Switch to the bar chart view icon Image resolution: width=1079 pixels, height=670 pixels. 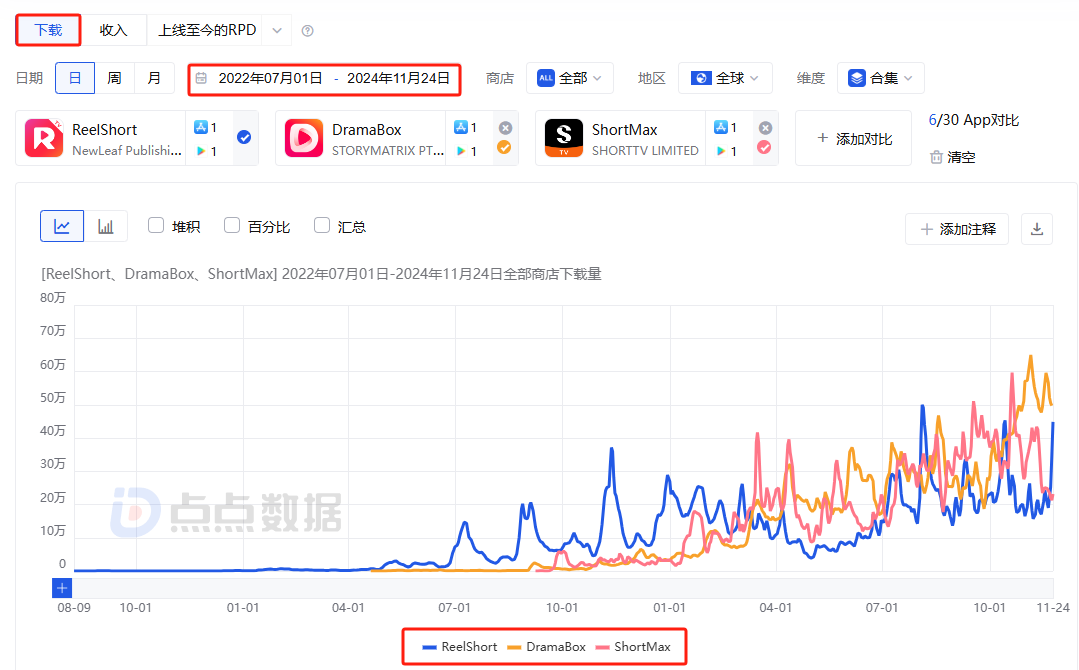point(107,226)
